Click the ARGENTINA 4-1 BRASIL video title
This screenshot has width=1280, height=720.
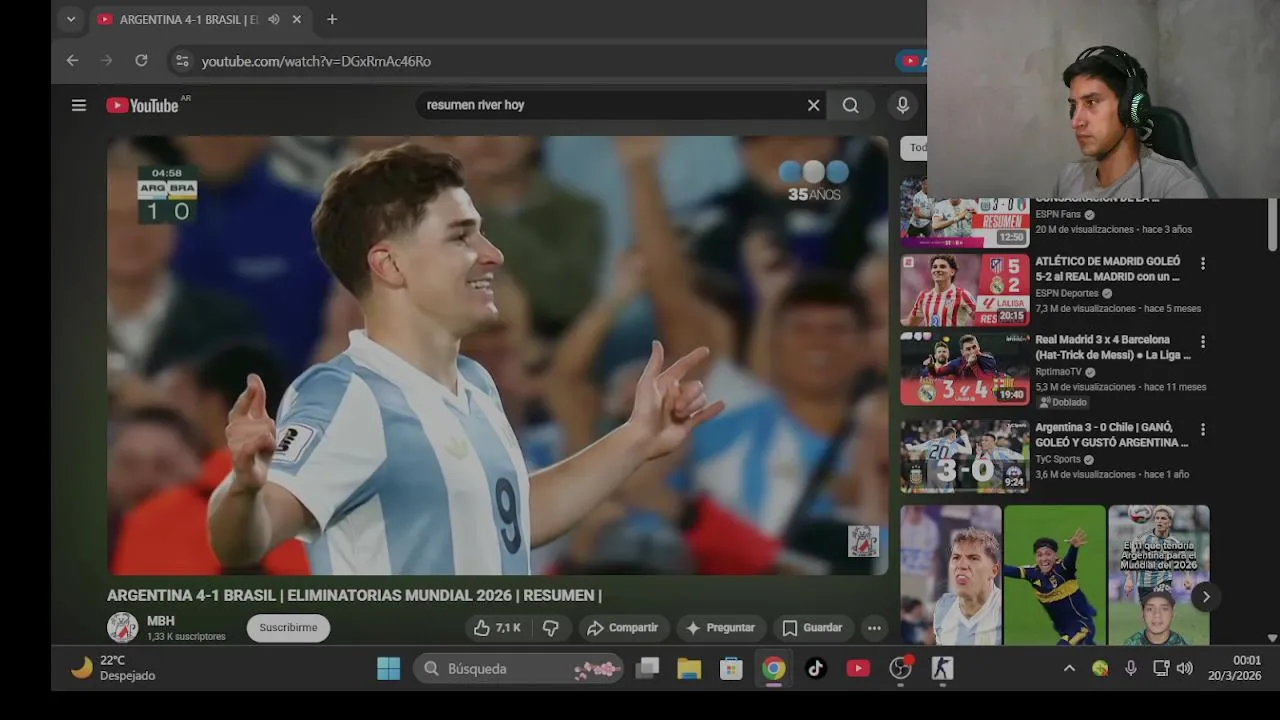tap(354, 595)
